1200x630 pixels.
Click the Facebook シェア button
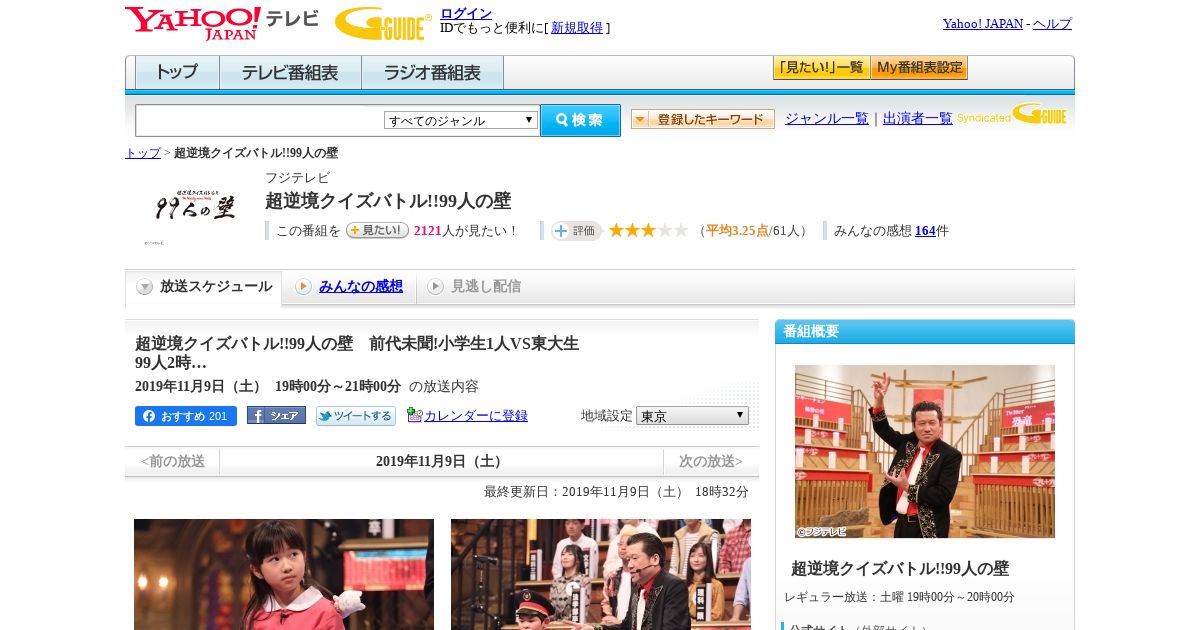[276, 416]
